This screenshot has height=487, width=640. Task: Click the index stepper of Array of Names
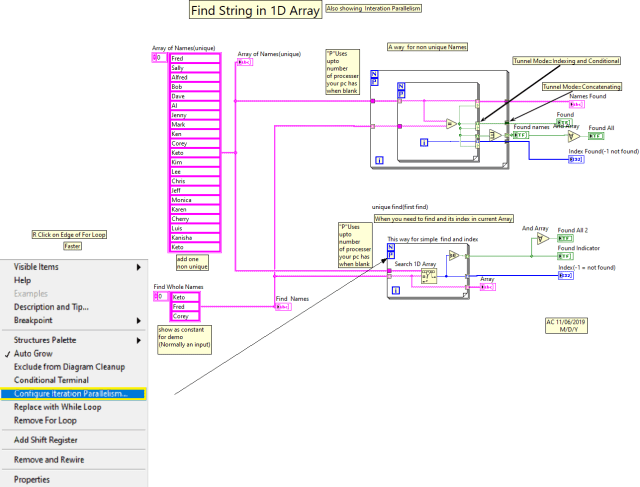pos(156,58)
